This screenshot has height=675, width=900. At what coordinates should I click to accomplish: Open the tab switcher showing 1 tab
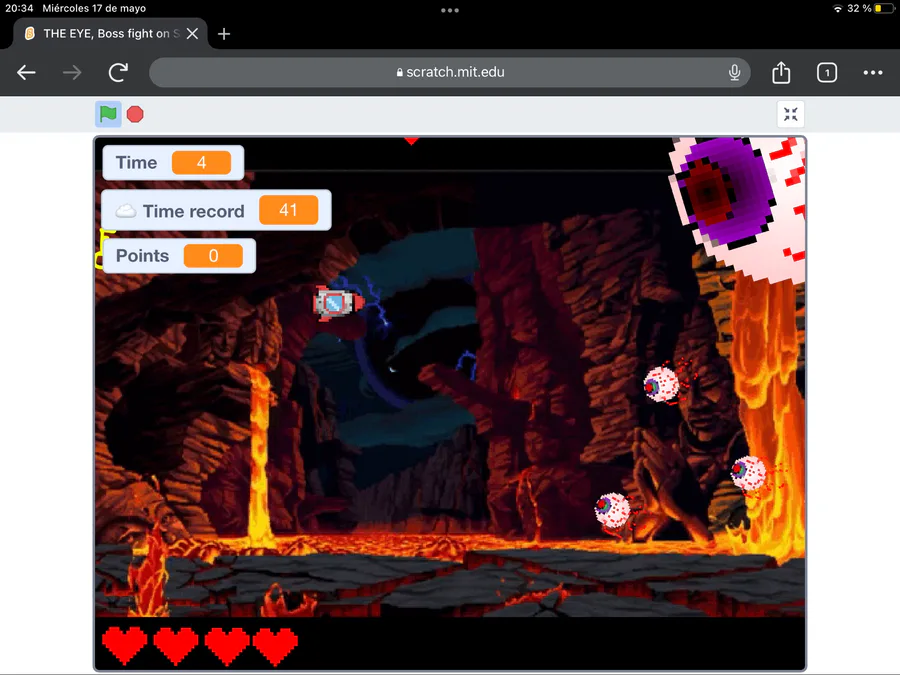(827, 72)
